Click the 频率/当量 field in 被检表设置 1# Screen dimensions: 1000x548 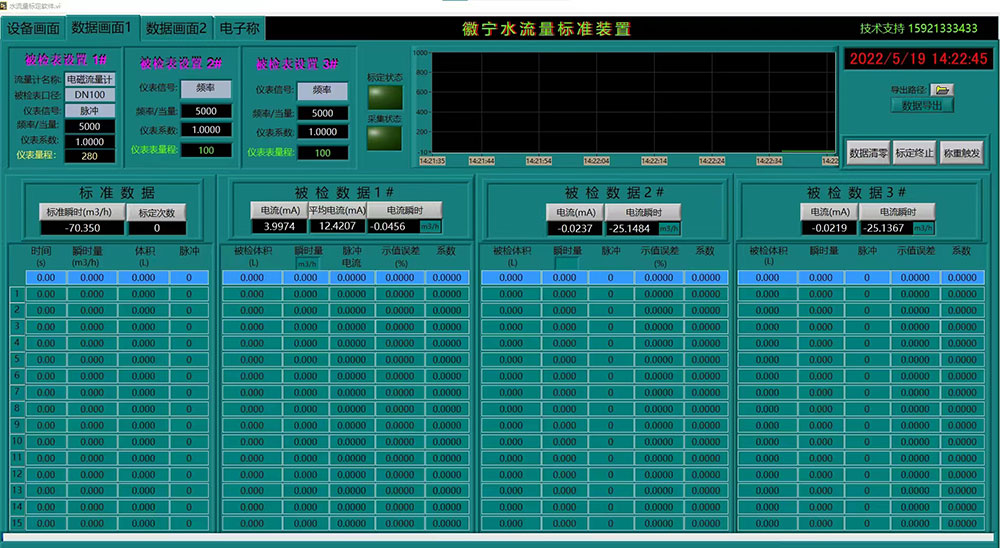tap(90, 126)
